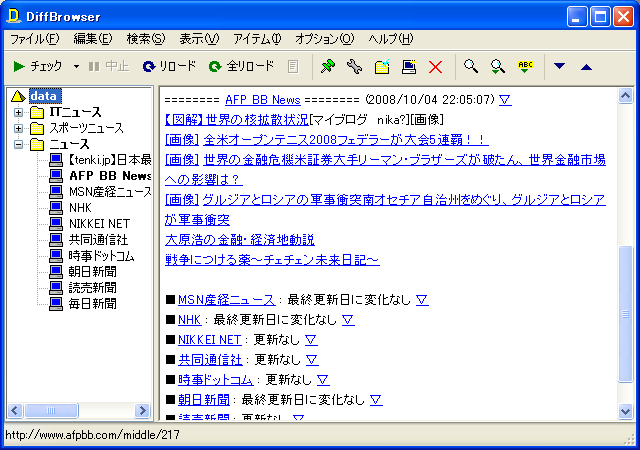This screenshot has width=640, height=450.
Task: Click the magnifying glass search icon
Action: pyautogui.click(x=470, y=66)
